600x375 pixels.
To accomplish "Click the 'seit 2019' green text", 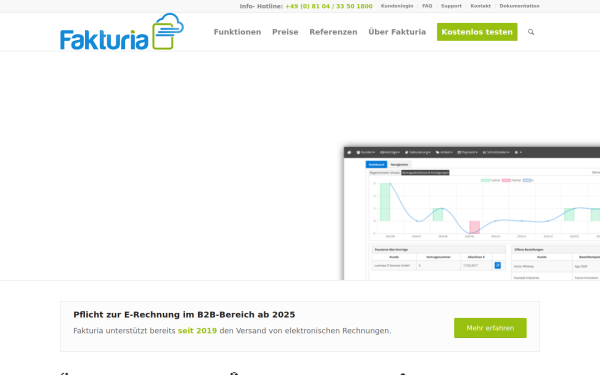I will (x=197, y=331).
